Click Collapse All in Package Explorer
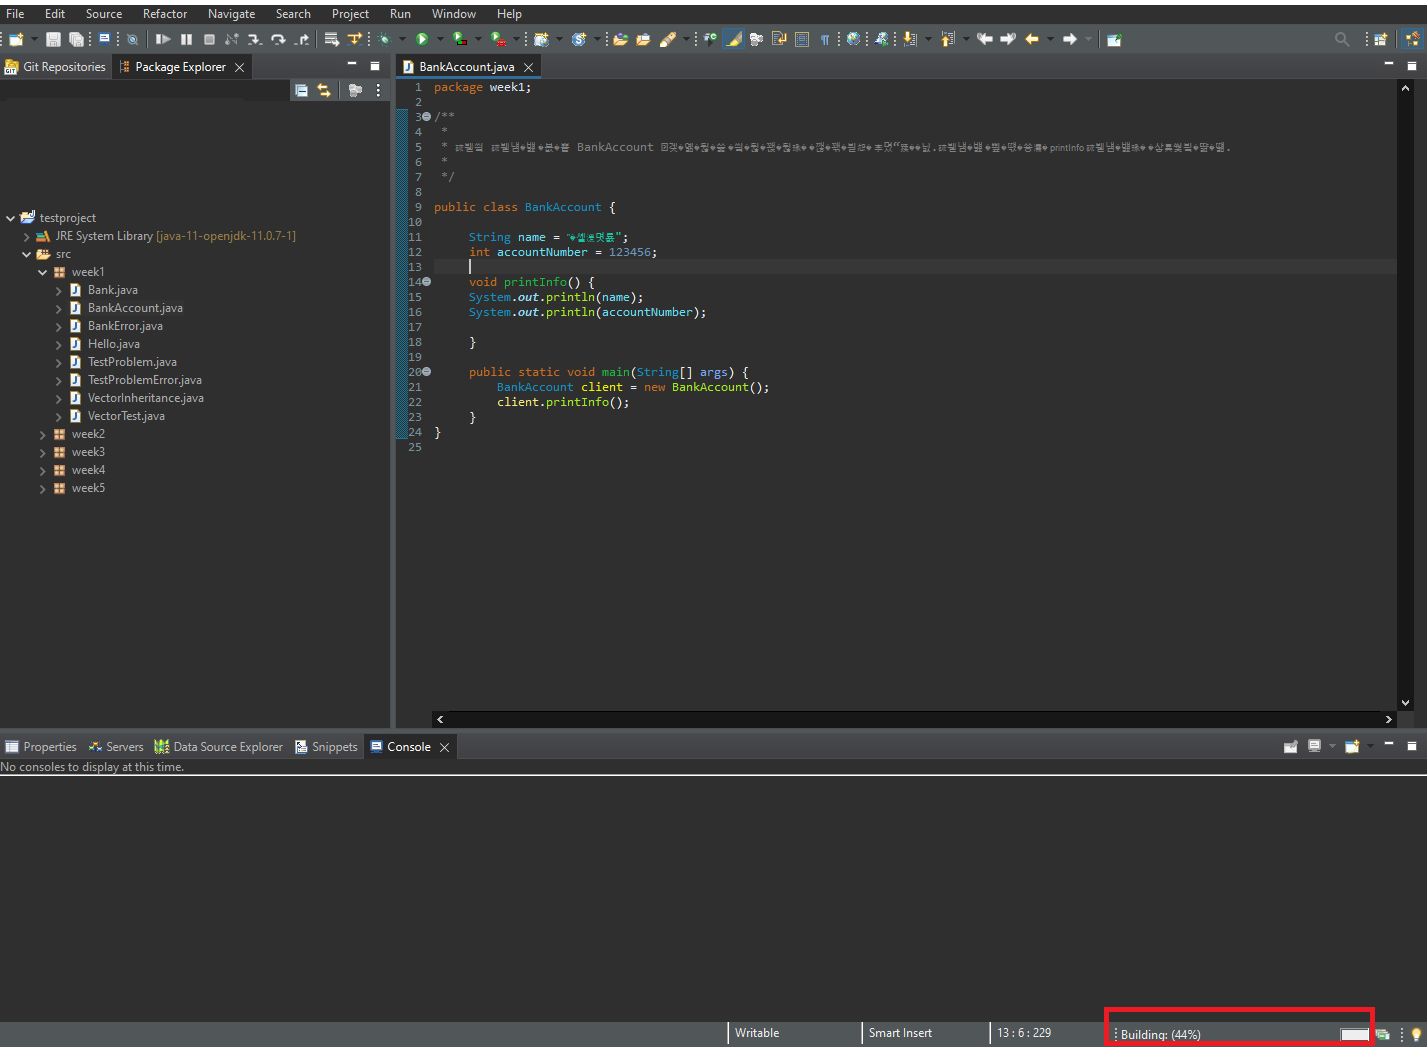 point(301,90)
